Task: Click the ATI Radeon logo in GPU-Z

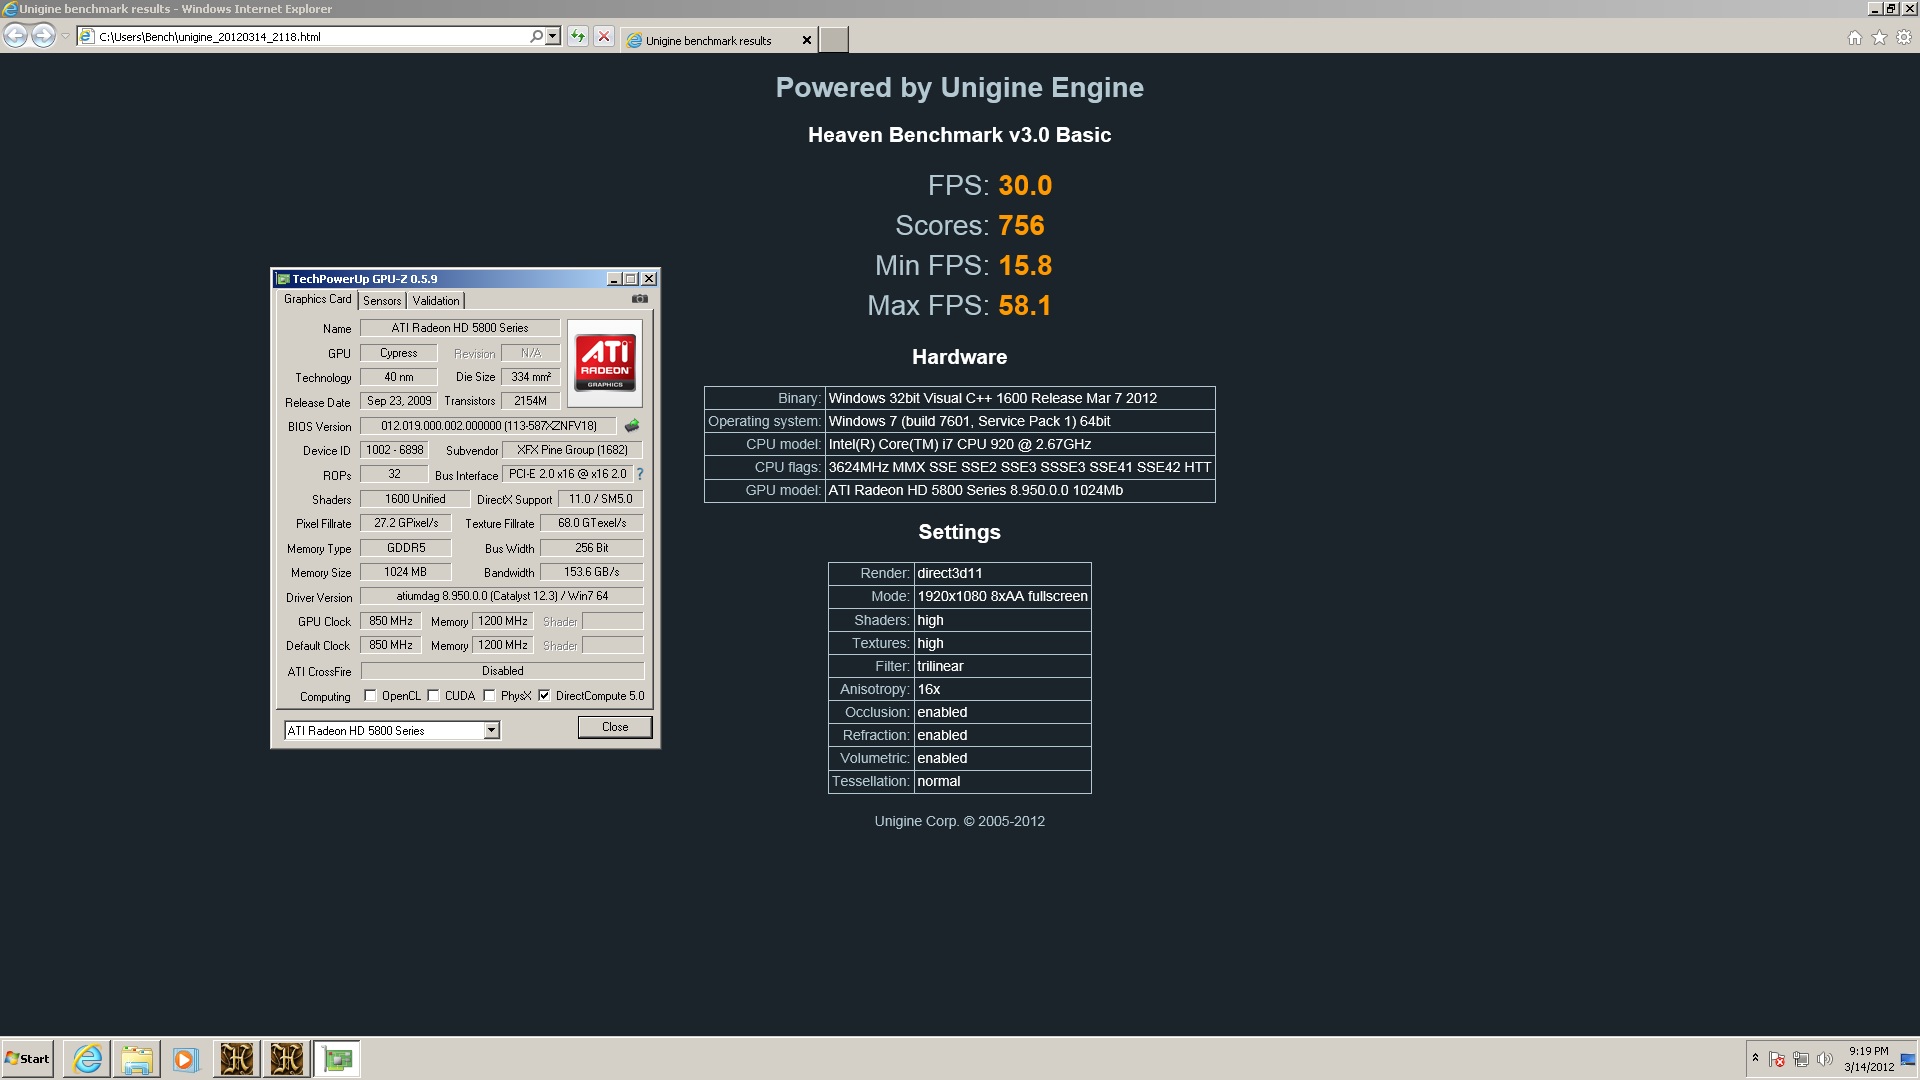Action: [x=605, y=363]
